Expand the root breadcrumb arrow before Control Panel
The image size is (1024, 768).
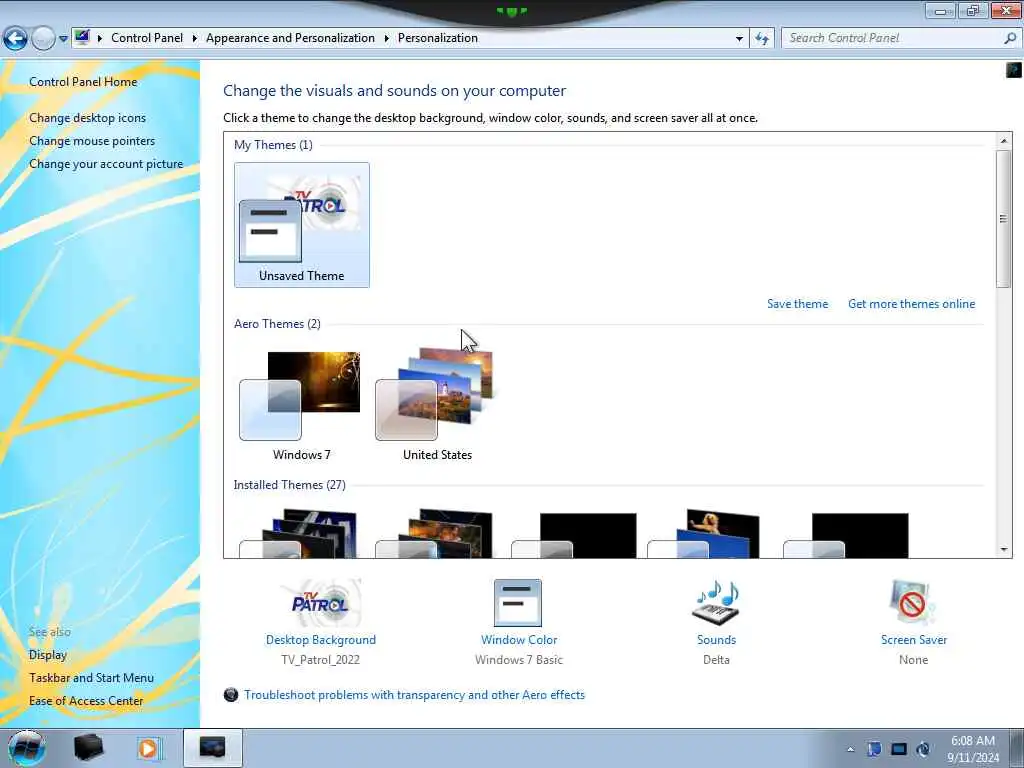(x=100, y=38)
